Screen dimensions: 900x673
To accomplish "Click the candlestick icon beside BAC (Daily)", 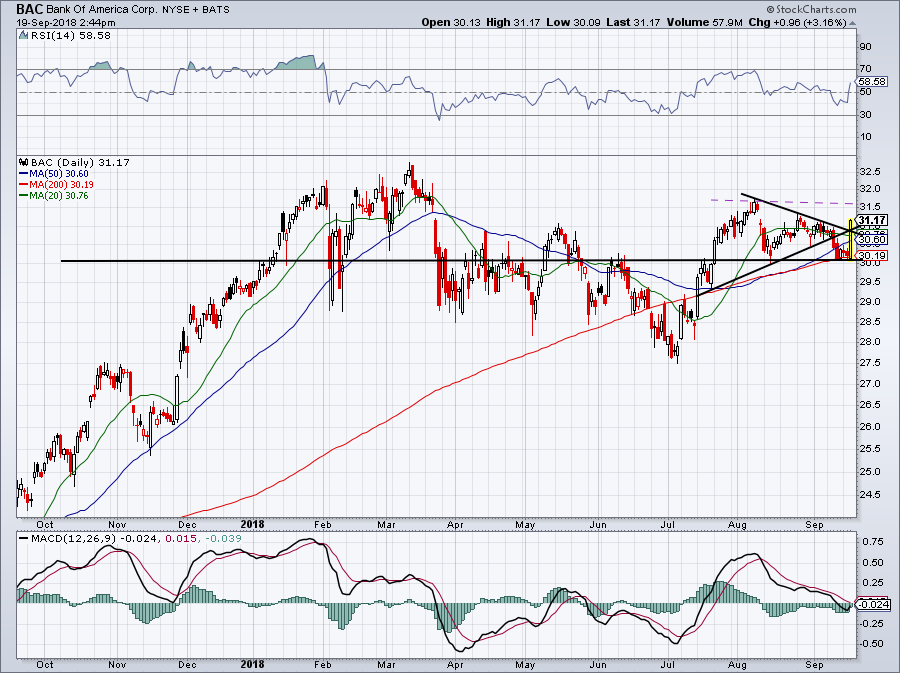I will tap(24, 162).
